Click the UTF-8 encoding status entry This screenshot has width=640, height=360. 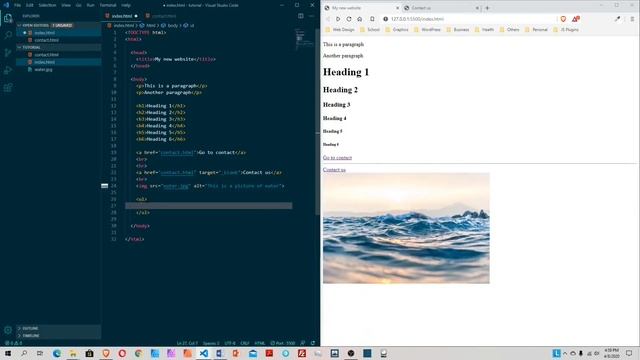(x=230, y=343)
